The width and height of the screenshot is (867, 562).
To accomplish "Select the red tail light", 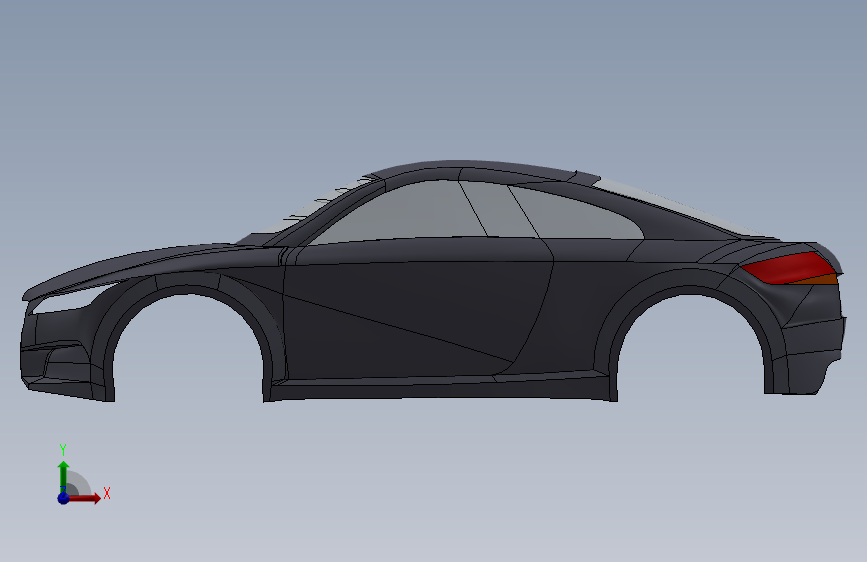I will click(788, 268).
